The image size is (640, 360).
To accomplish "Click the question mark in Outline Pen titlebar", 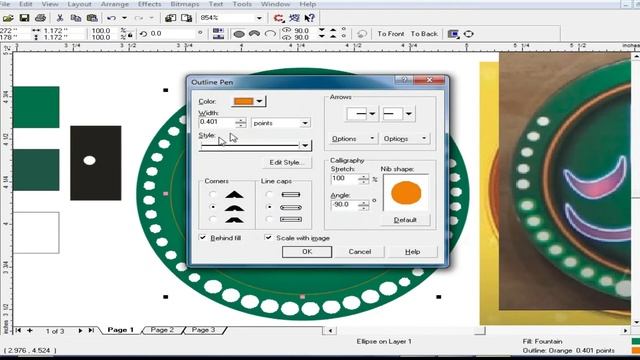I will (x=404, y=80).
